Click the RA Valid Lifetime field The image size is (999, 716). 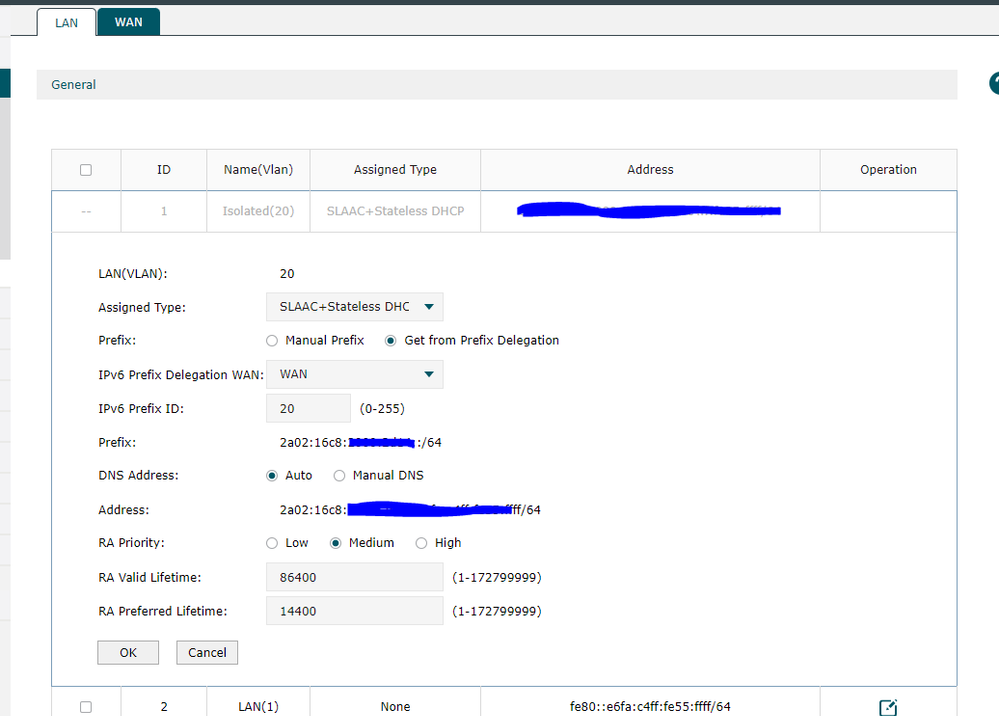(x=355, y=577)
